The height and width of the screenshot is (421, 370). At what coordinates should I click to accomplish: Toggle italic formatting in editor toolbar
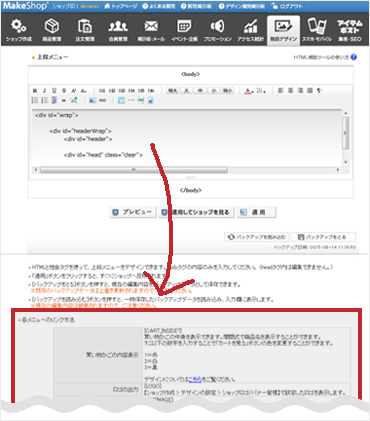tap(44, 91)
